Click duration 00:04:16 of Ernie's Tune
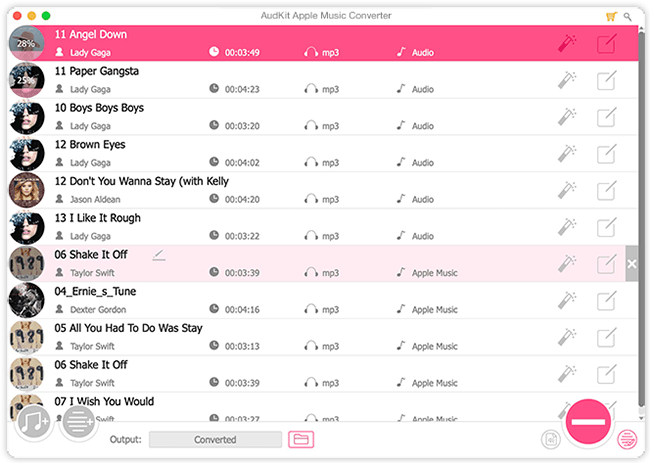The image size is (650, 463). (x=242, y=310)
